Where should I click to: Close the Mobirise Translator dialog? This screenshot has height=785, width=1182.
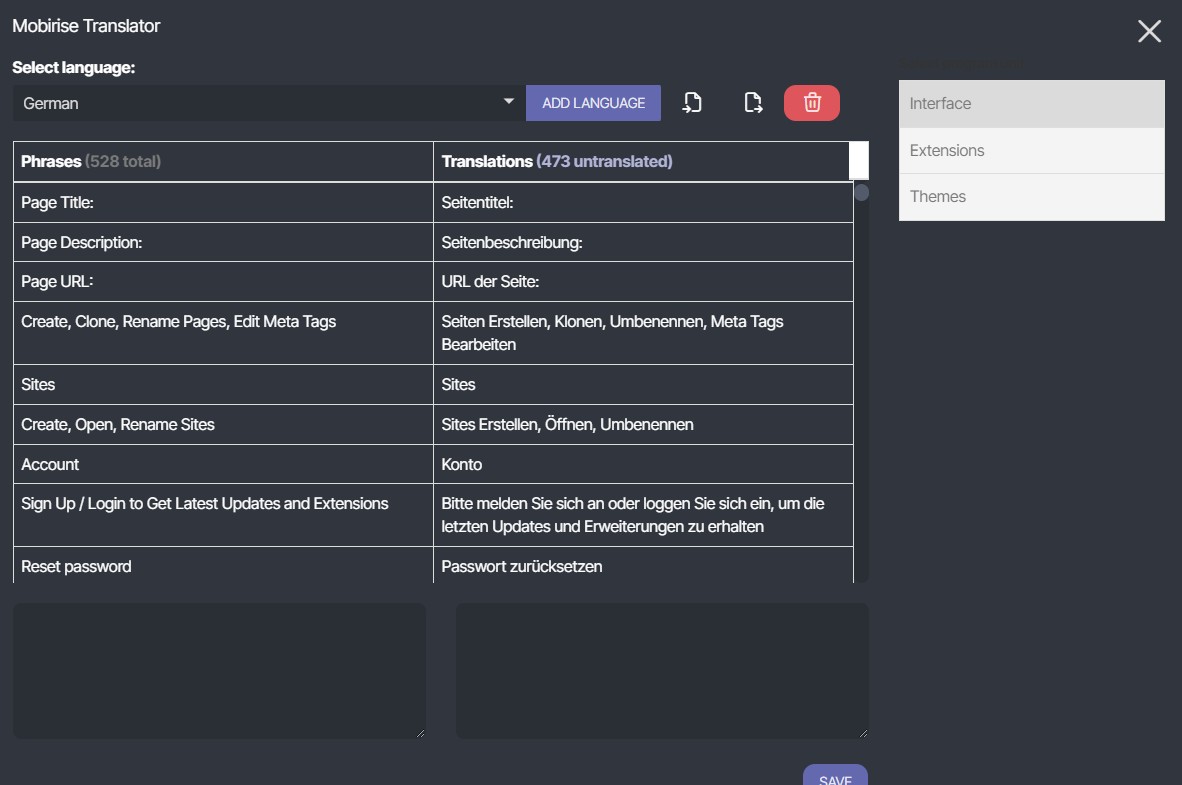[1149, 32]
